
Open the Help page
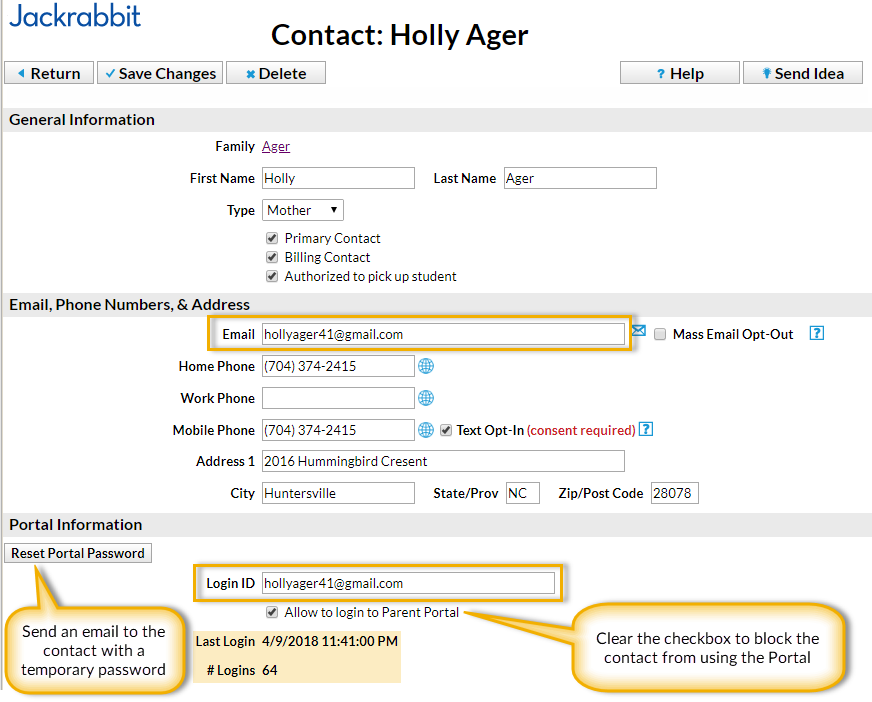click(x=679, y=73)
